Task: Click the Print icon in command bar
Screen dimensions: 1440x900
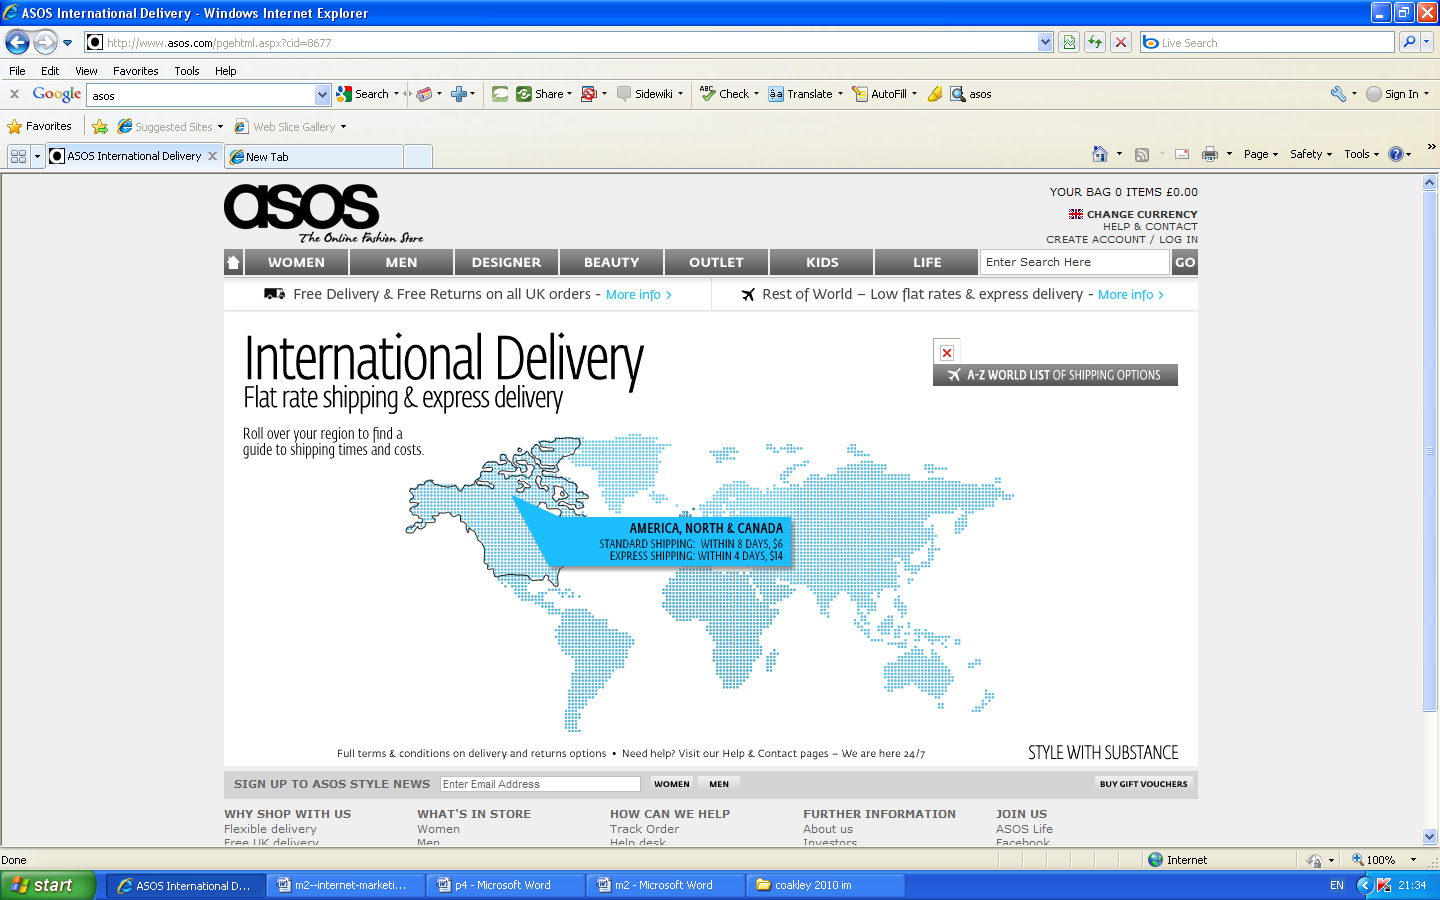Action: [1210, 154]
